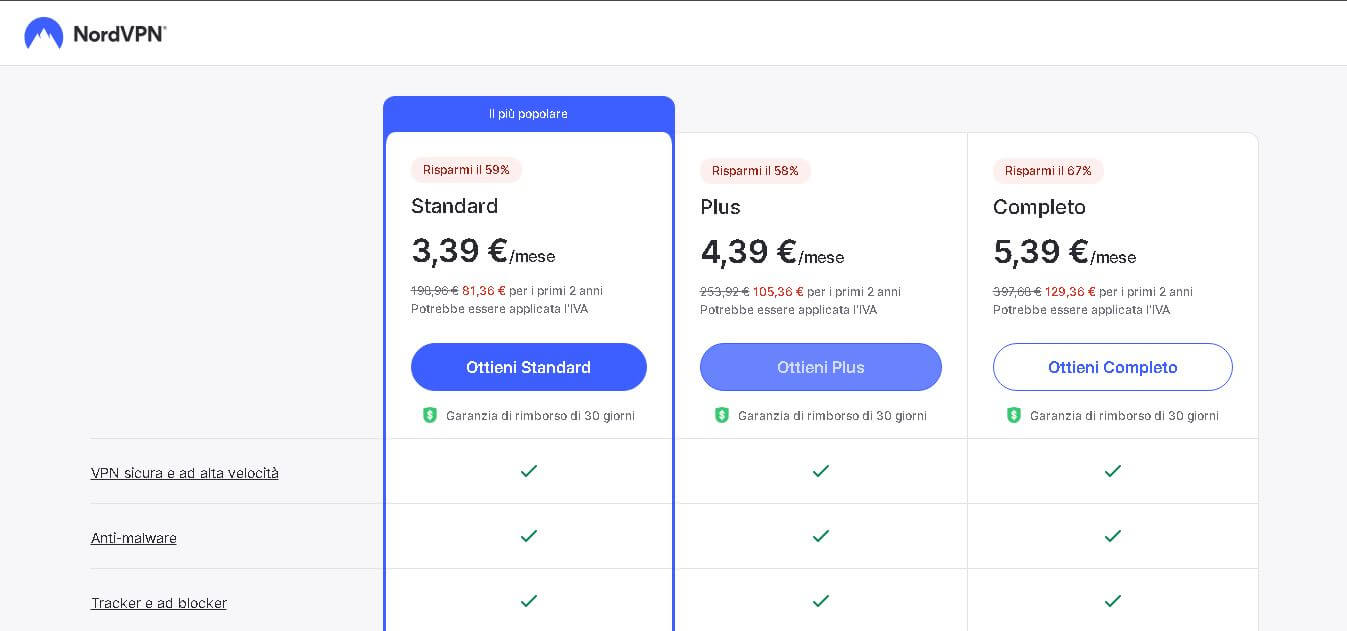Screen dimensions: 1347x631
Task: Click the guarantee shield icon in the Completo column
Action: pos(1014,415)
